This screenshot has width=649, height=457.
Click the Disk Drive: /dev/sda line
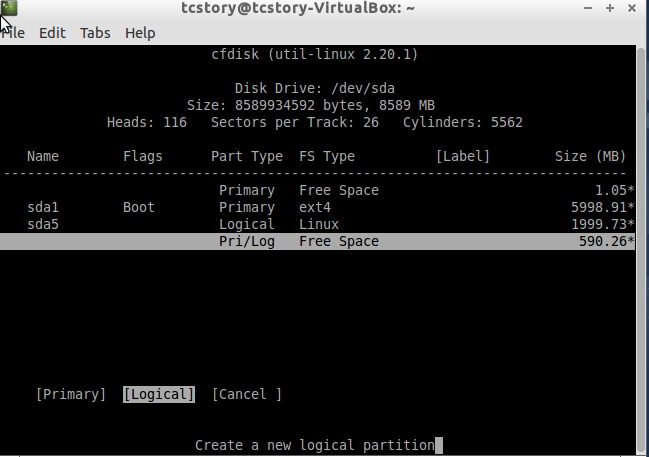coord(315,89)
